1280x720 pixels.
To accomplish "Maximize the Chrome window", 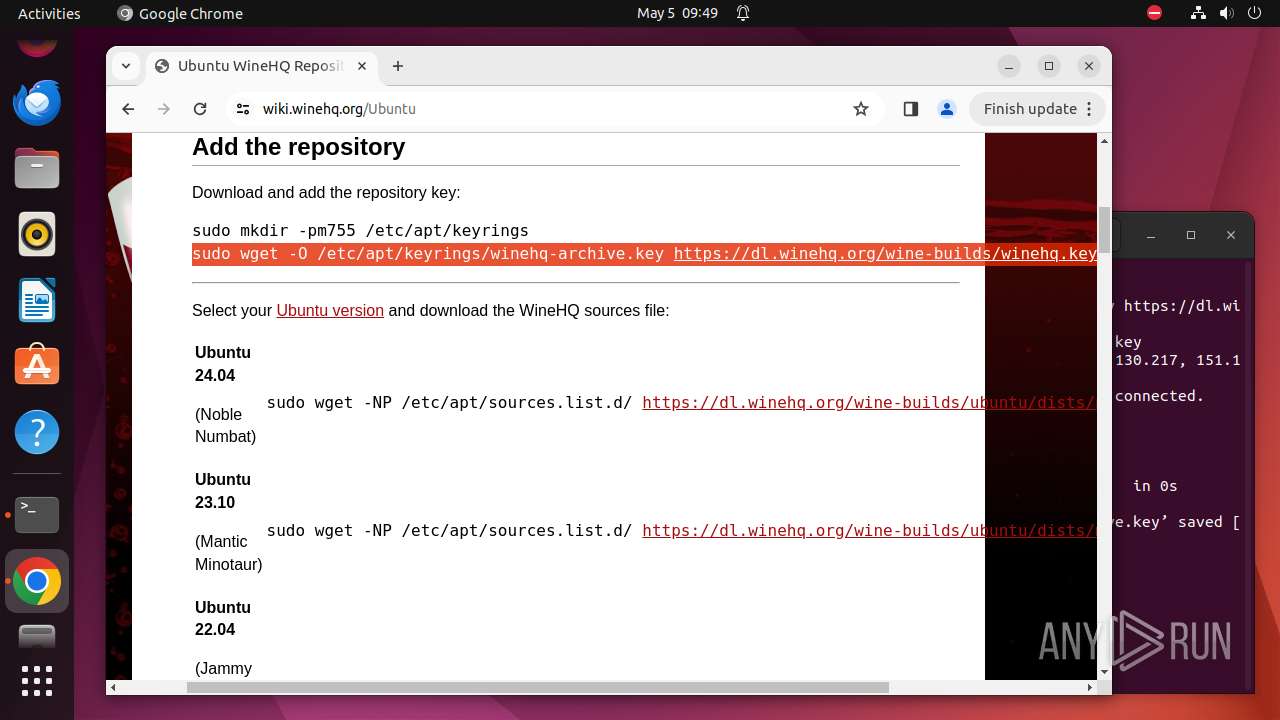I will tap(1049, 66).
